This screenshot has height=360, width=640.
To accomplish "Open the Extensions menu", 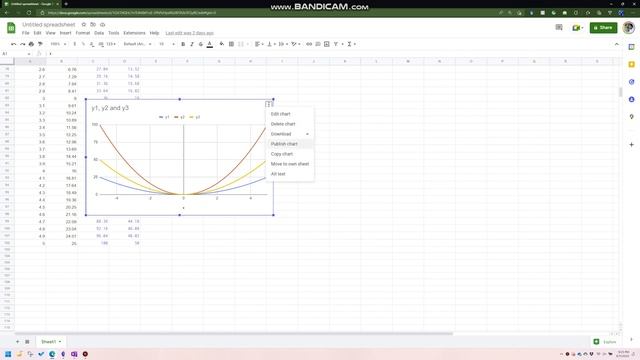I will pos(134,33).
